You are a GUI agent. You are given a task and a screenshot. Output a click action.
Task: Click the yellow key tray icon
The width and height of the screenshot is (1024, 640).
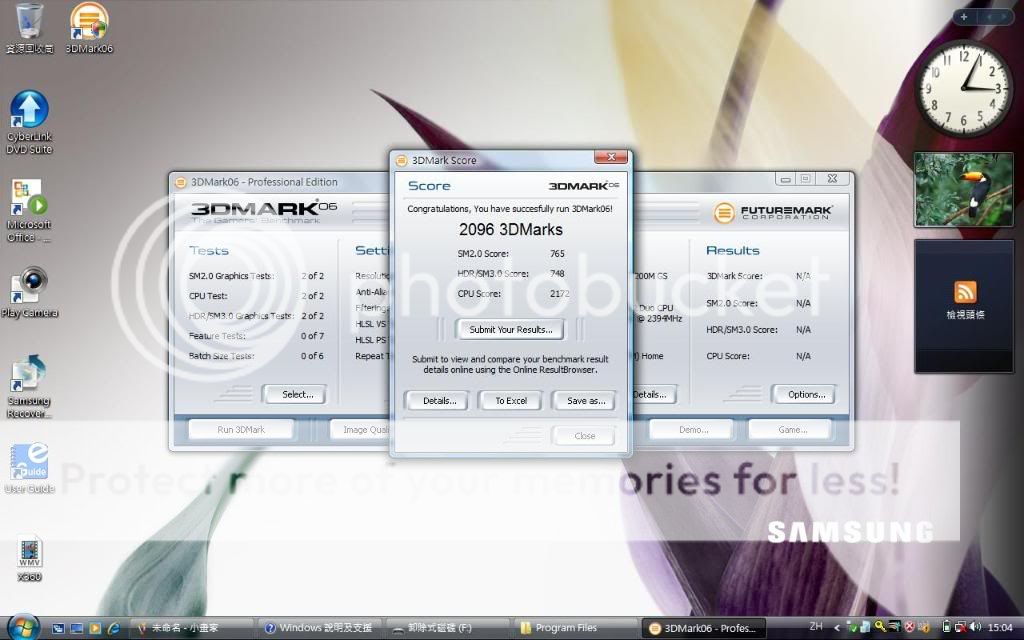pos(880,627)
